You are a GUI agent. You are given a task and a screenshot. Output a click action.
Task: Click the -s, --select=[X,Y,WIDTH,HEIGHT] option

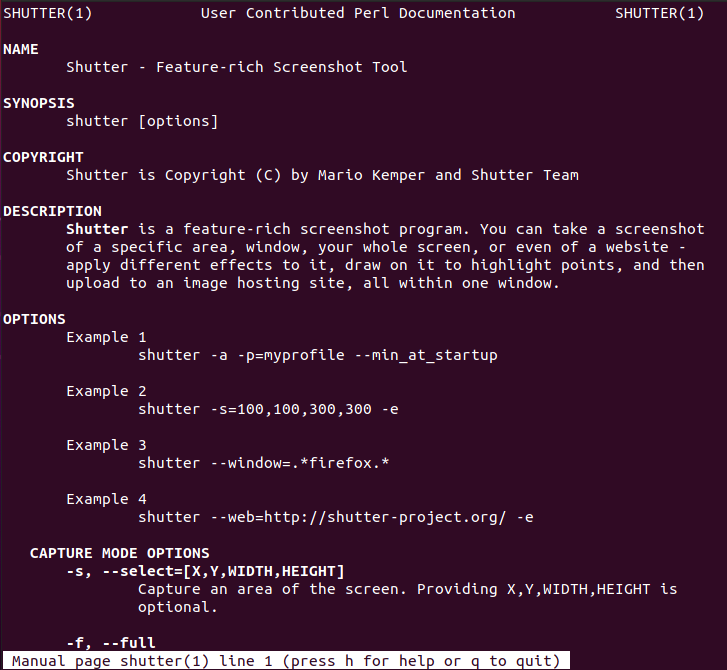205,571
